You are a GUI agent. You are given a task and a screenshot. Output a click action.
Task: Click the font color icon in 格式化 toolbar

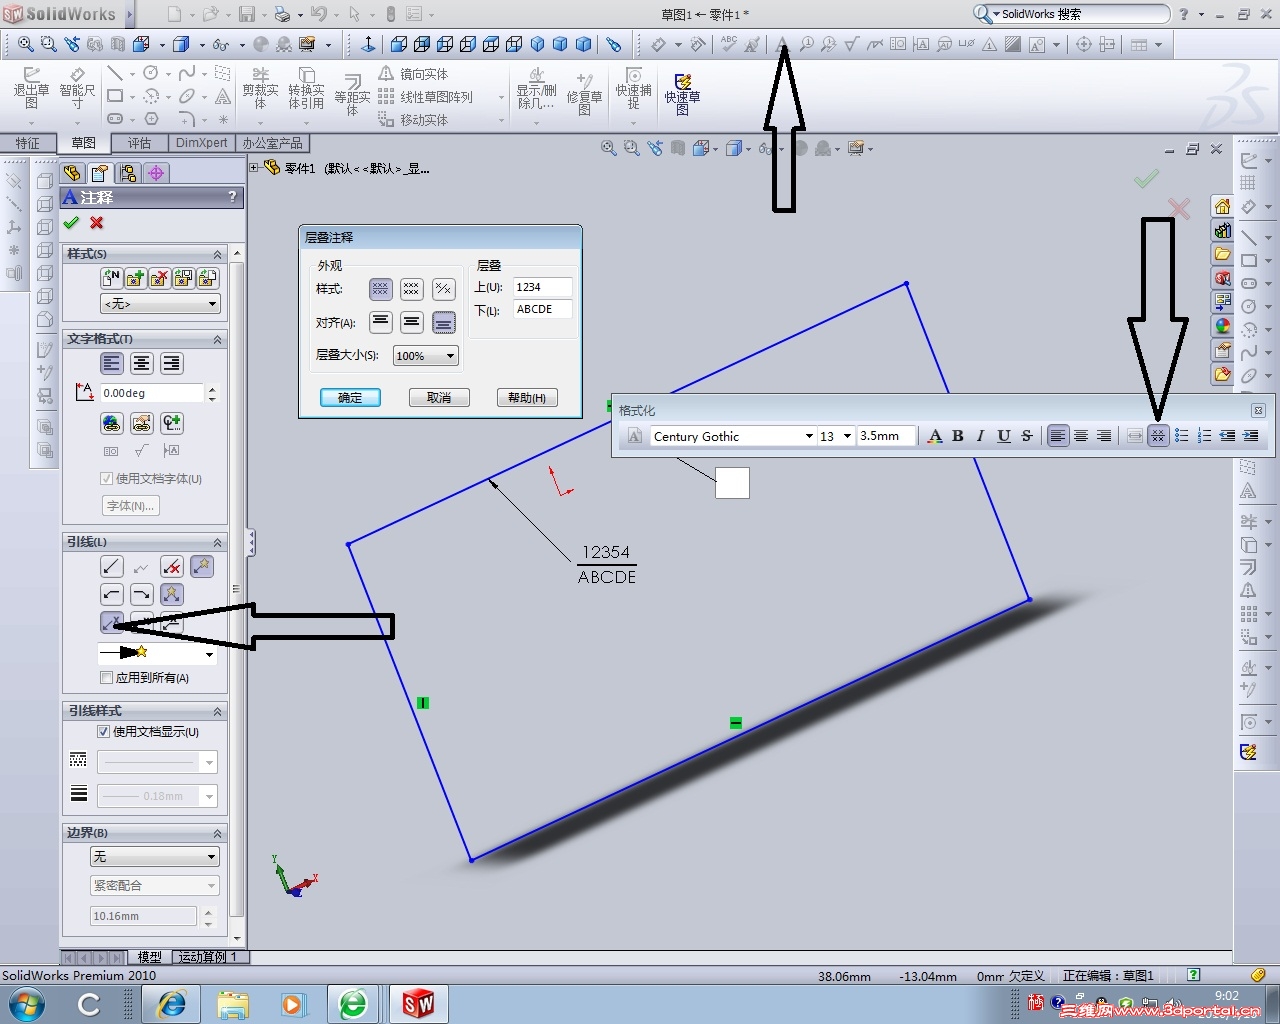pos(935,436)
